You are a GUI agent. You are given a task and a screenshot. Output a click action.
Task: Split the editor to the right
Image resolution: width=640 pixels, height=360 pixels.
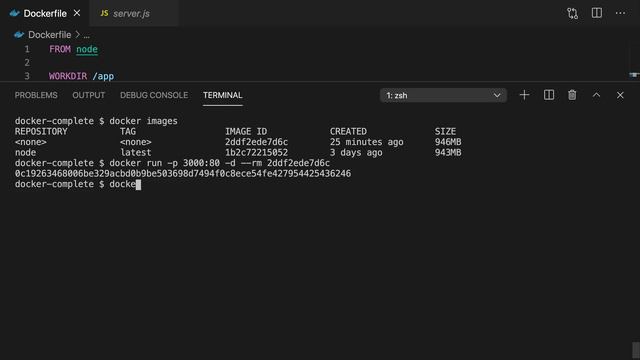596,13
